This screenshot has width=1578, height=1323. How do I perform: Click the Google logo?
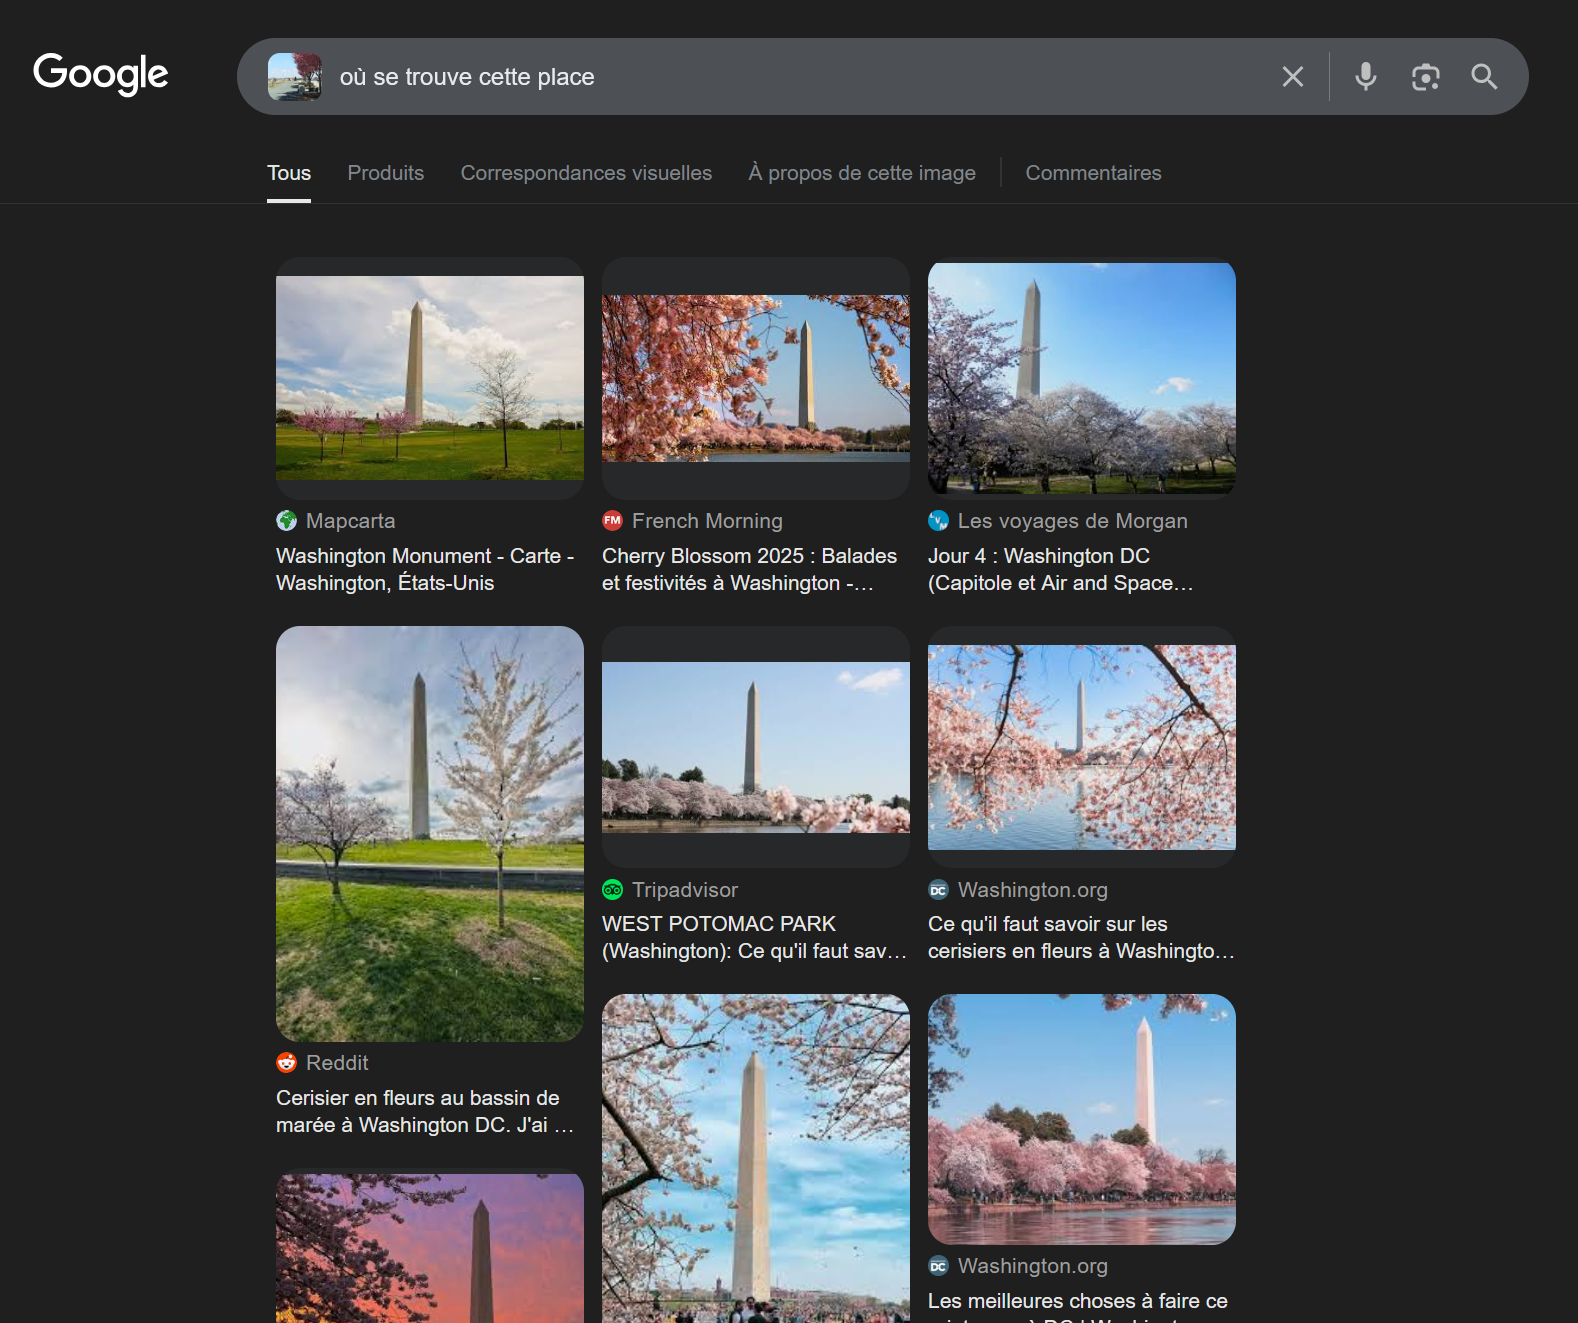[x=100, y=74]
